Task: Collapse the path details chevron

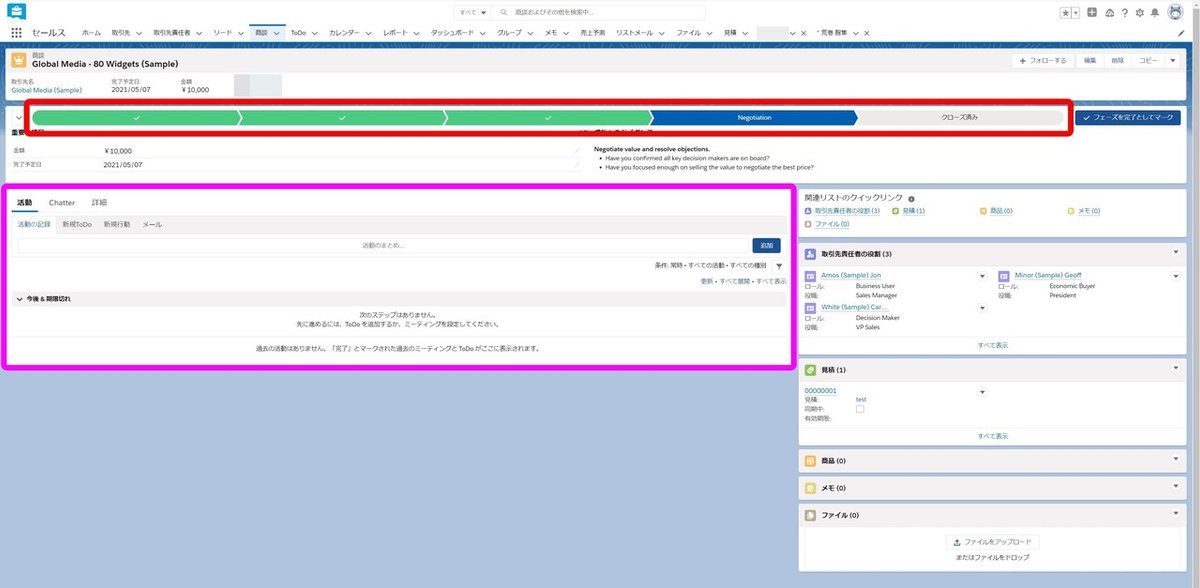Action: 18,117
